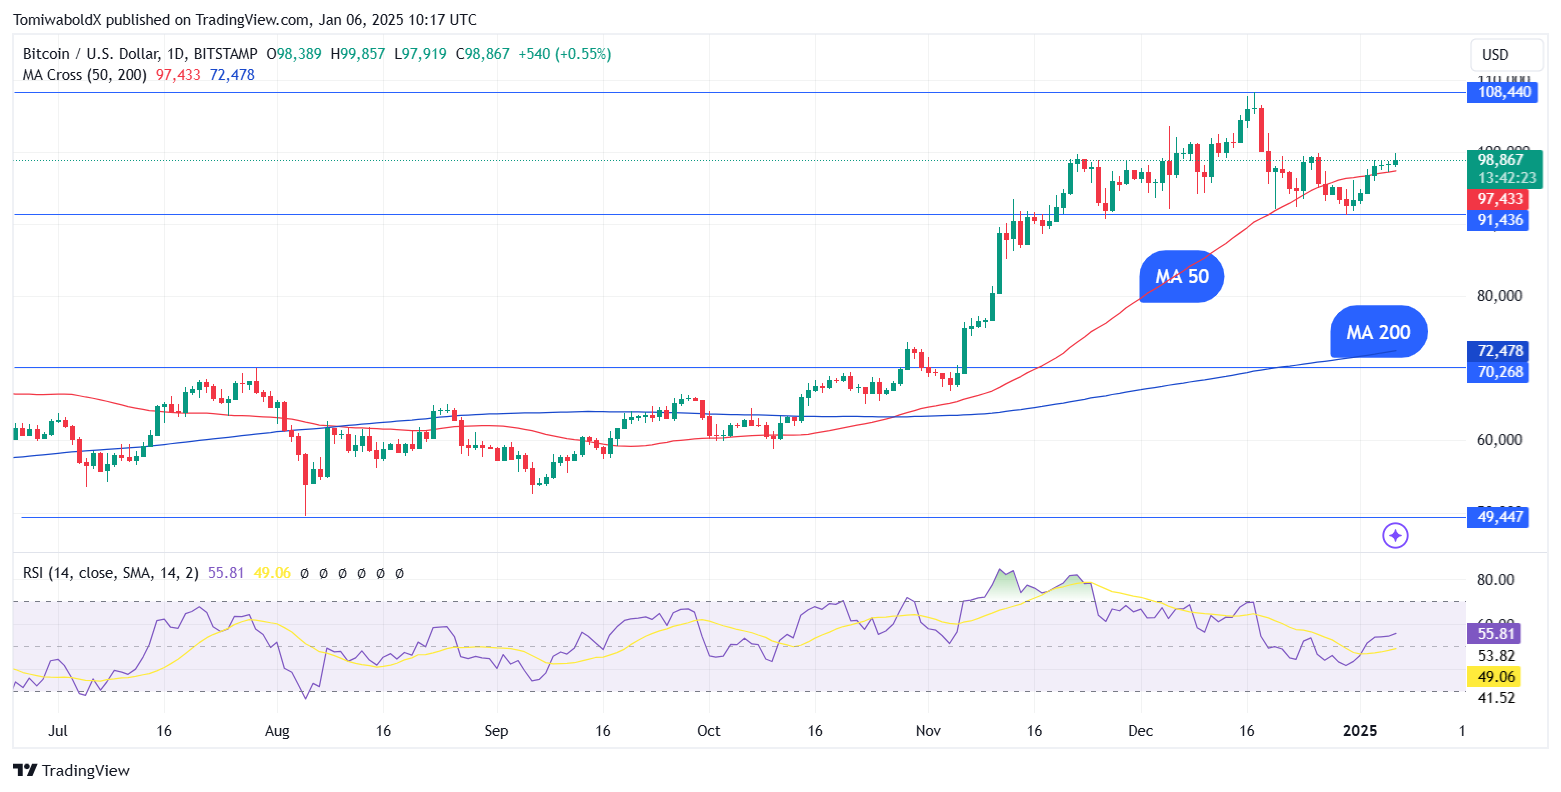Click the TradingView logo at bottom left

71,770
